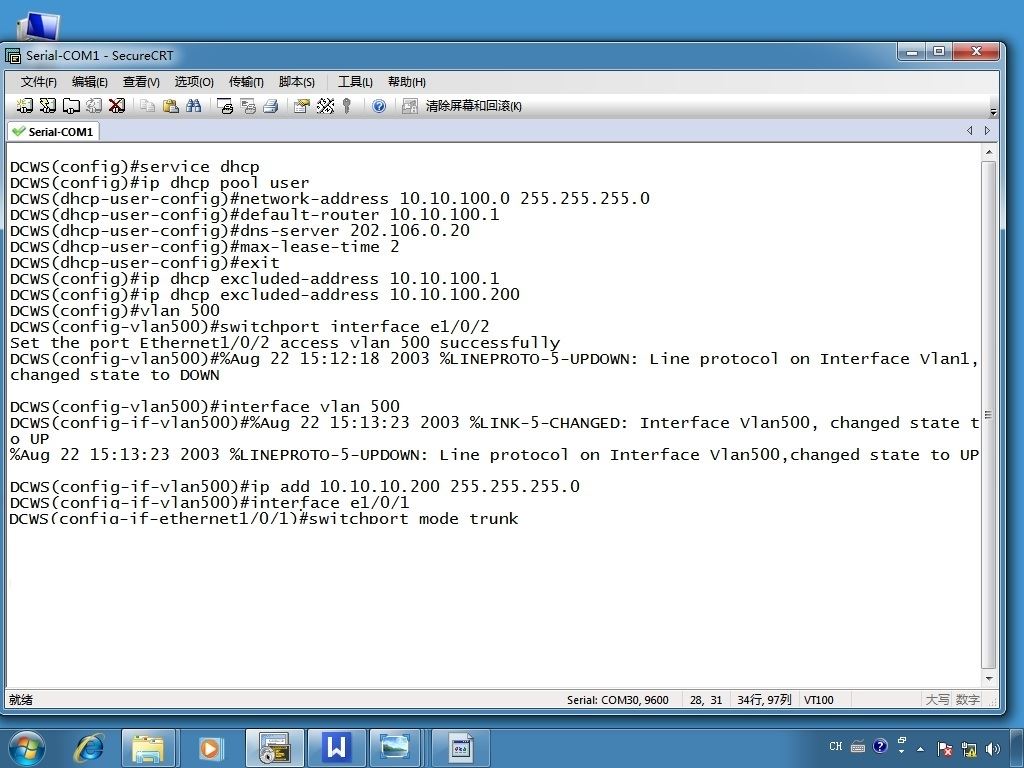Click the 'switchport mode trunk' command line
The image size is (1024, 768).
pyautogui.click(x=264, y=519)
